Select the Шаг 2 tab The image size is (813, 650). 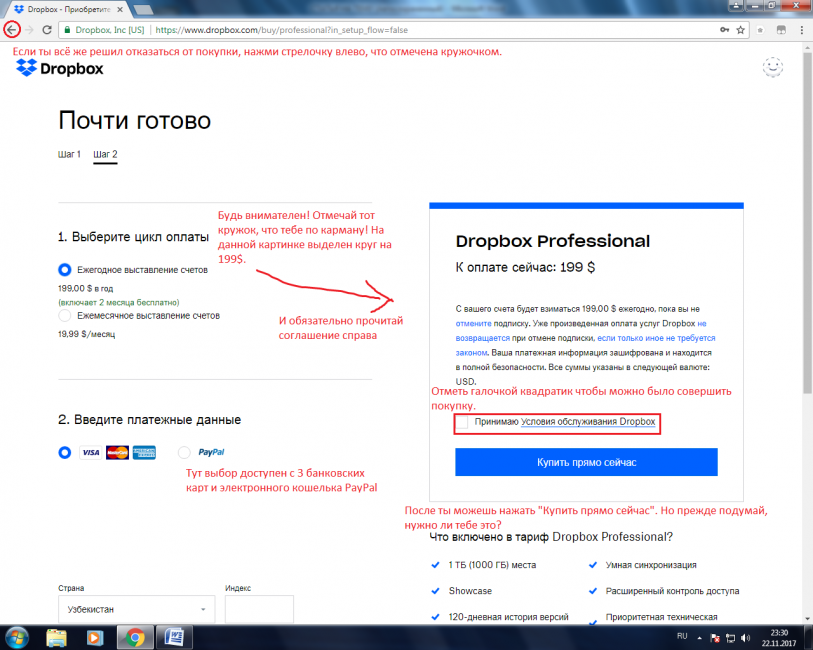point(105,154)
